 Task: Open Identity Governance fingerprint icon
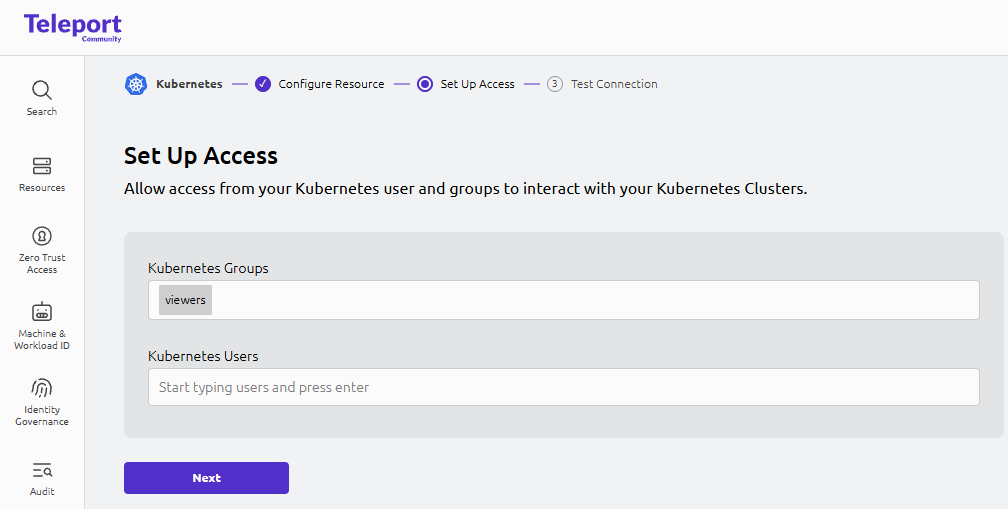[x=42, y=388]
